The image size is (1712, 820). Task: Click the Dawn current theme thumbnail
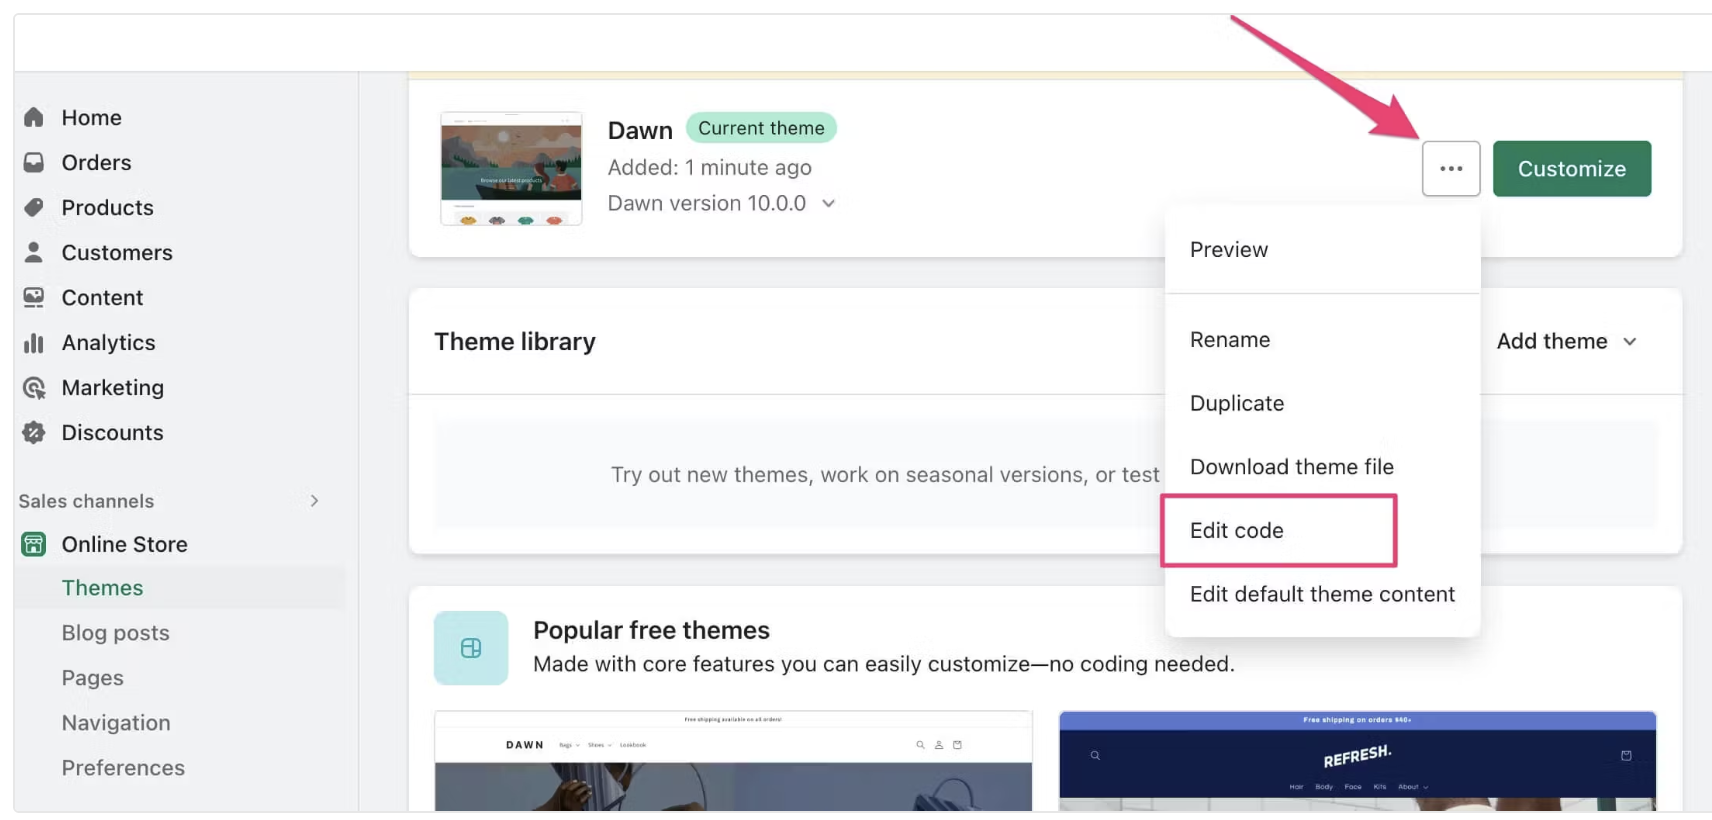coord(511,168)
